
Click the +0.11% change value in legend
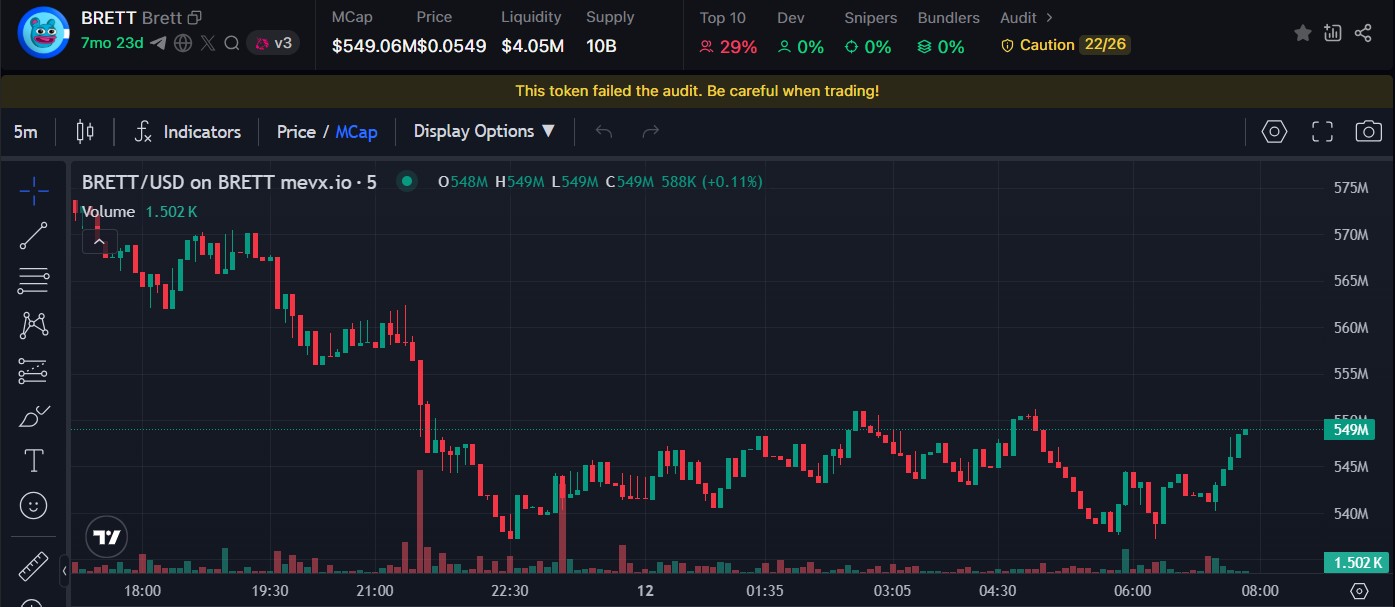tap(732, 182)
